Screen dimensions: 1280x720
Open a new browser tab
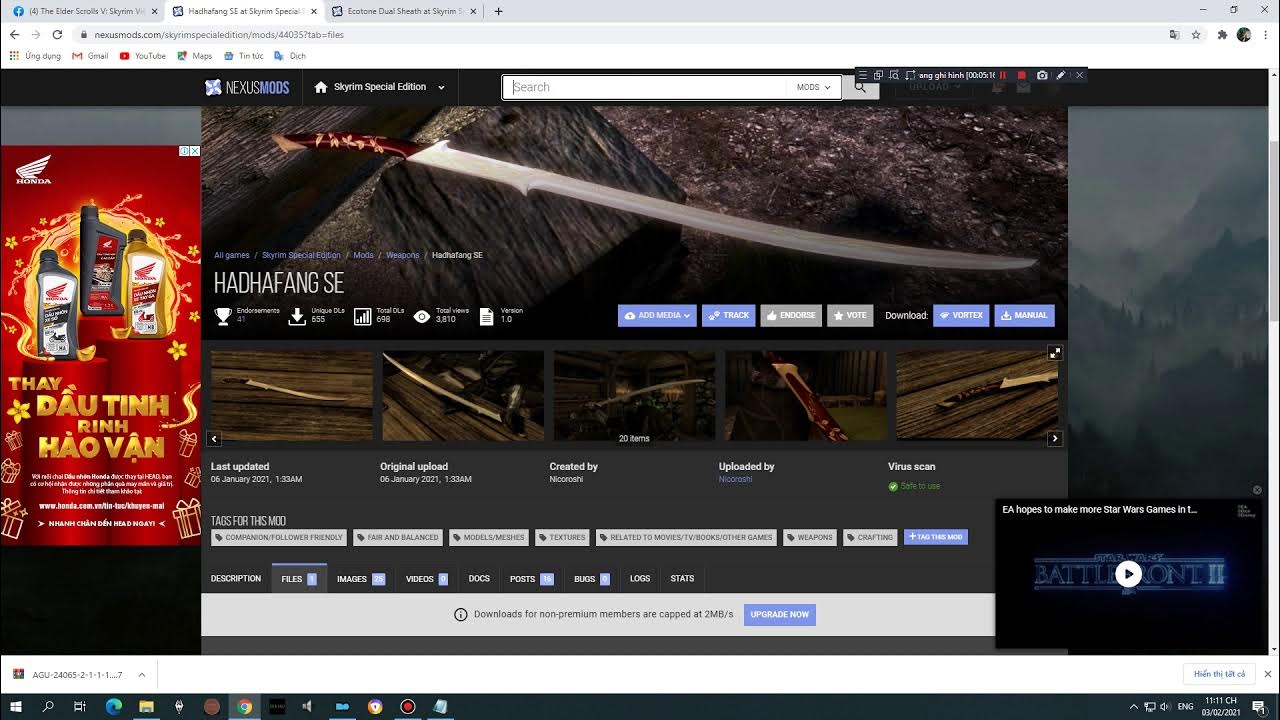click(498, 11)
